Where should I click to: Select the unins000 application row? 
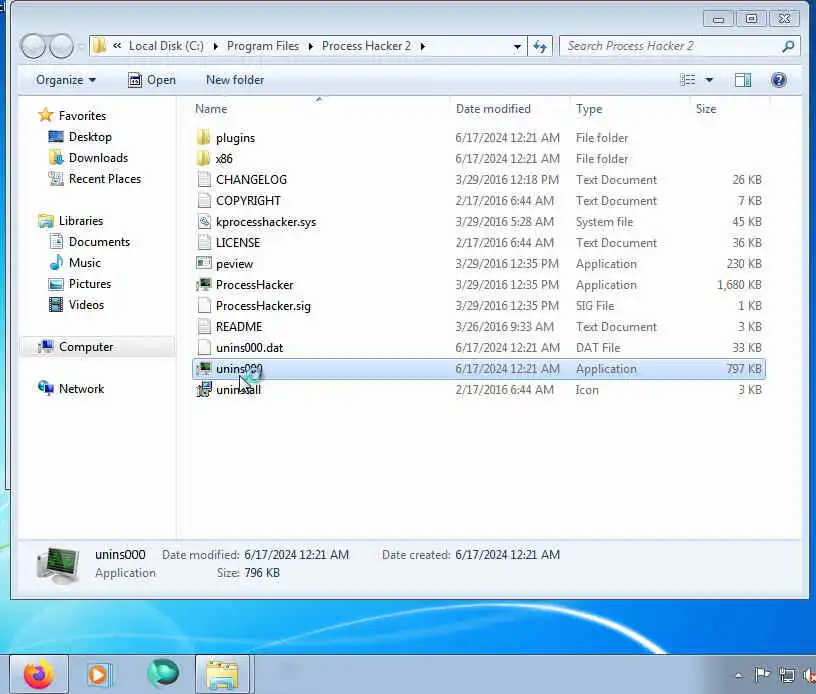coord(479,369)
